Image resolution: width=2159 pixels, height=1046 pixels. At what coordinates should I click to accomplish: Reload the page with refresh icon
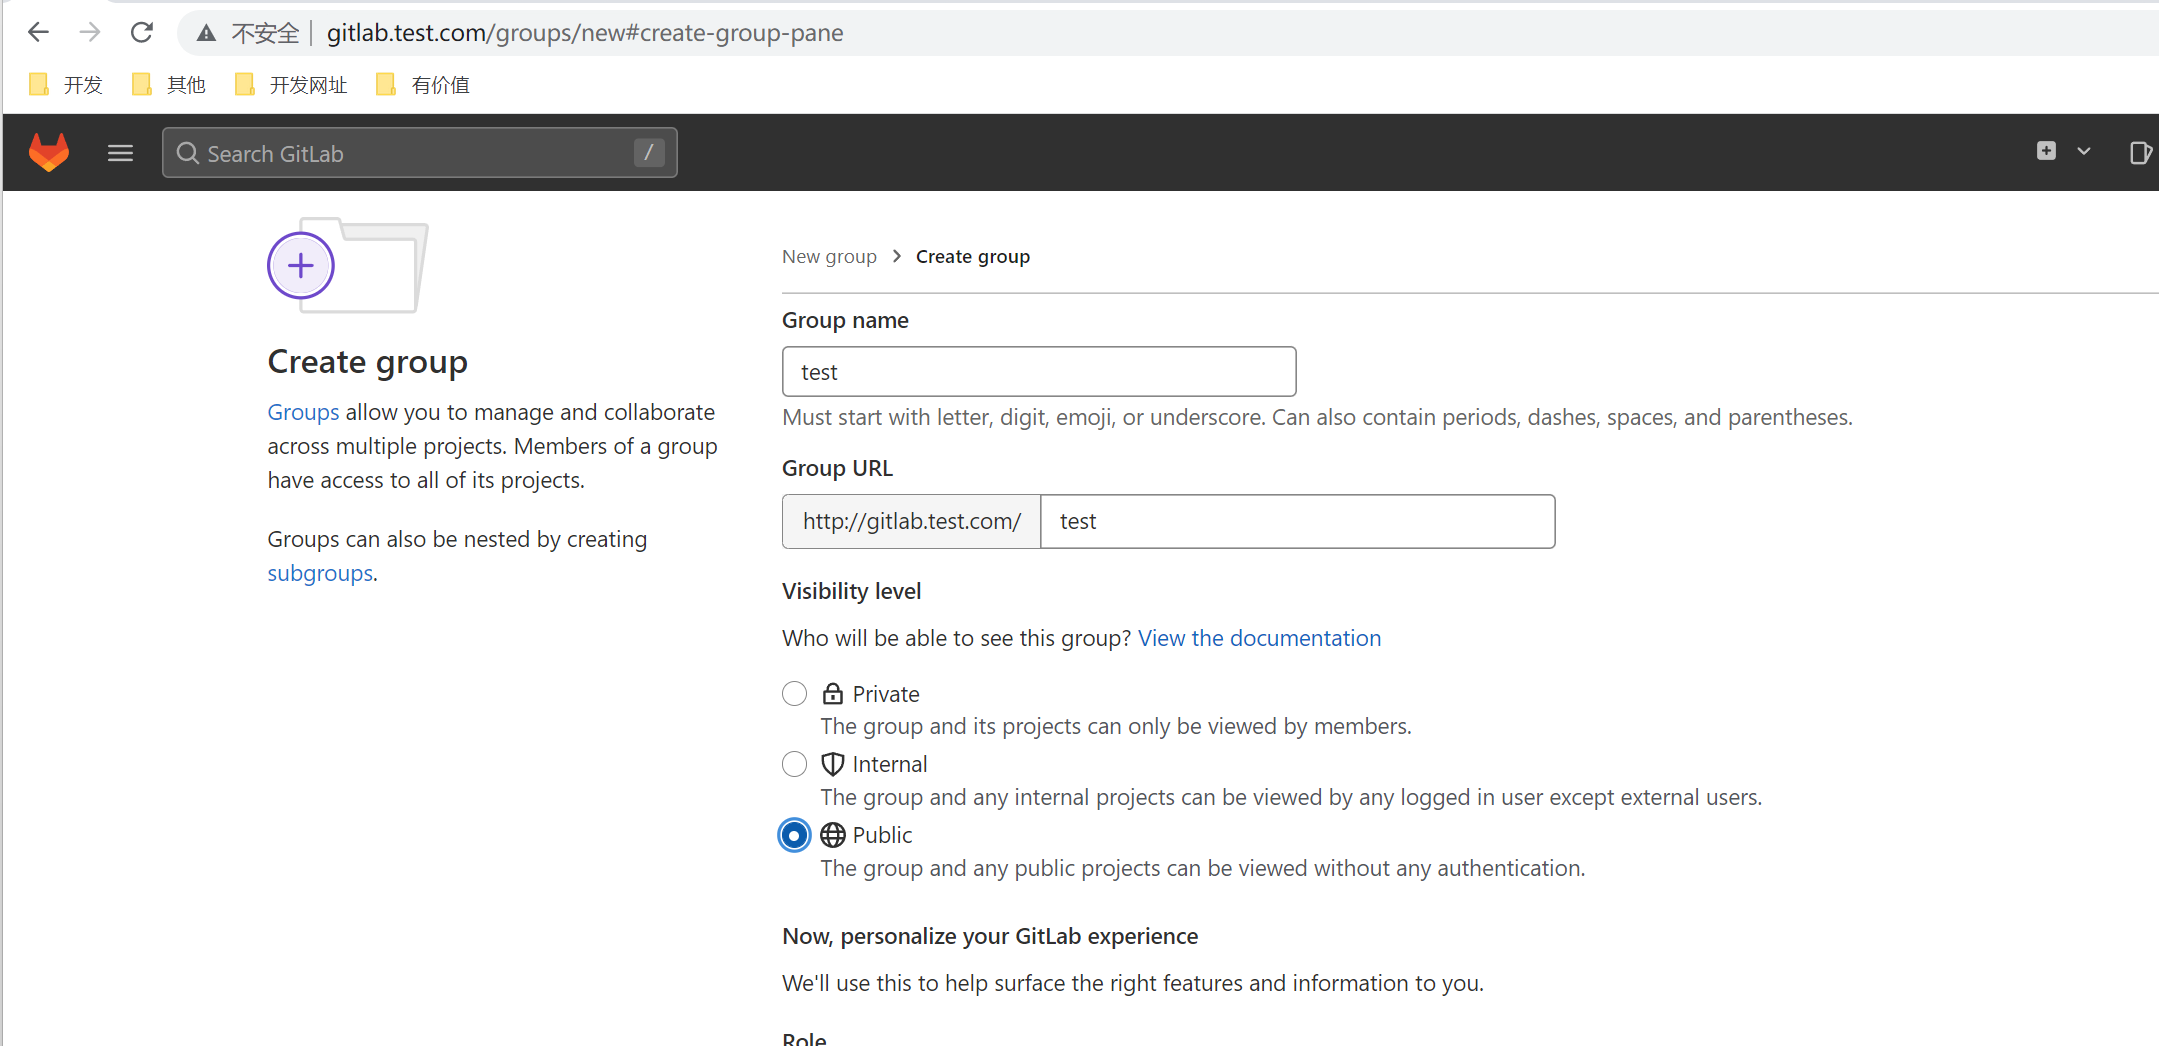[x=142, y=33]
